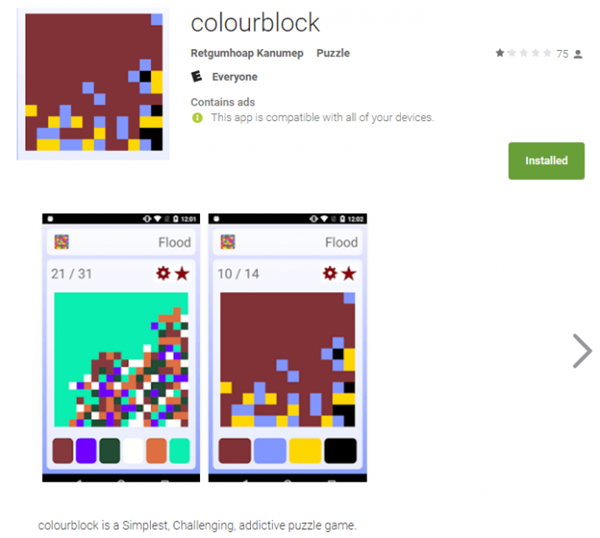Open the second screenshot showing 10 / 14
This screenshot has height=538, width=600.
click(x=287, y=347)
